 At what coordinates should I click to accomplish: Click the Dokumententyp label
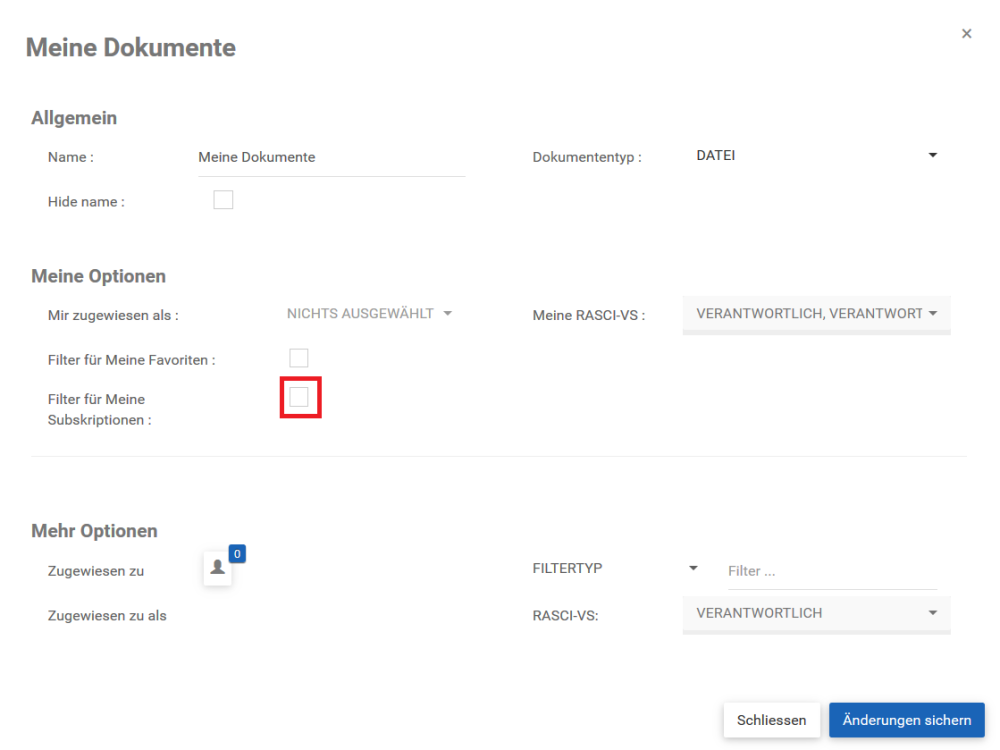pos(587,158)
